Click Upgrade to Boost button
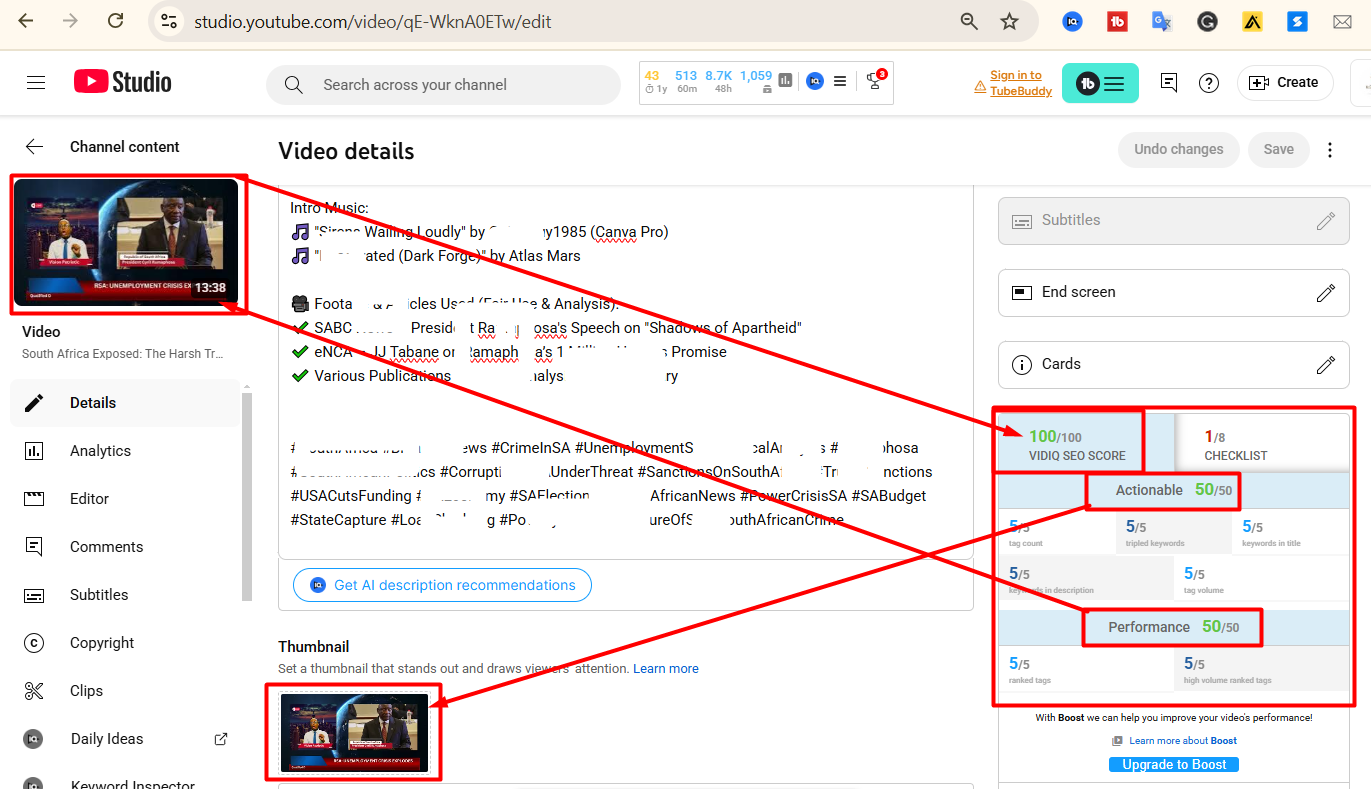The width and height of the screenshot is (1371, 789). click(1174, 765)
